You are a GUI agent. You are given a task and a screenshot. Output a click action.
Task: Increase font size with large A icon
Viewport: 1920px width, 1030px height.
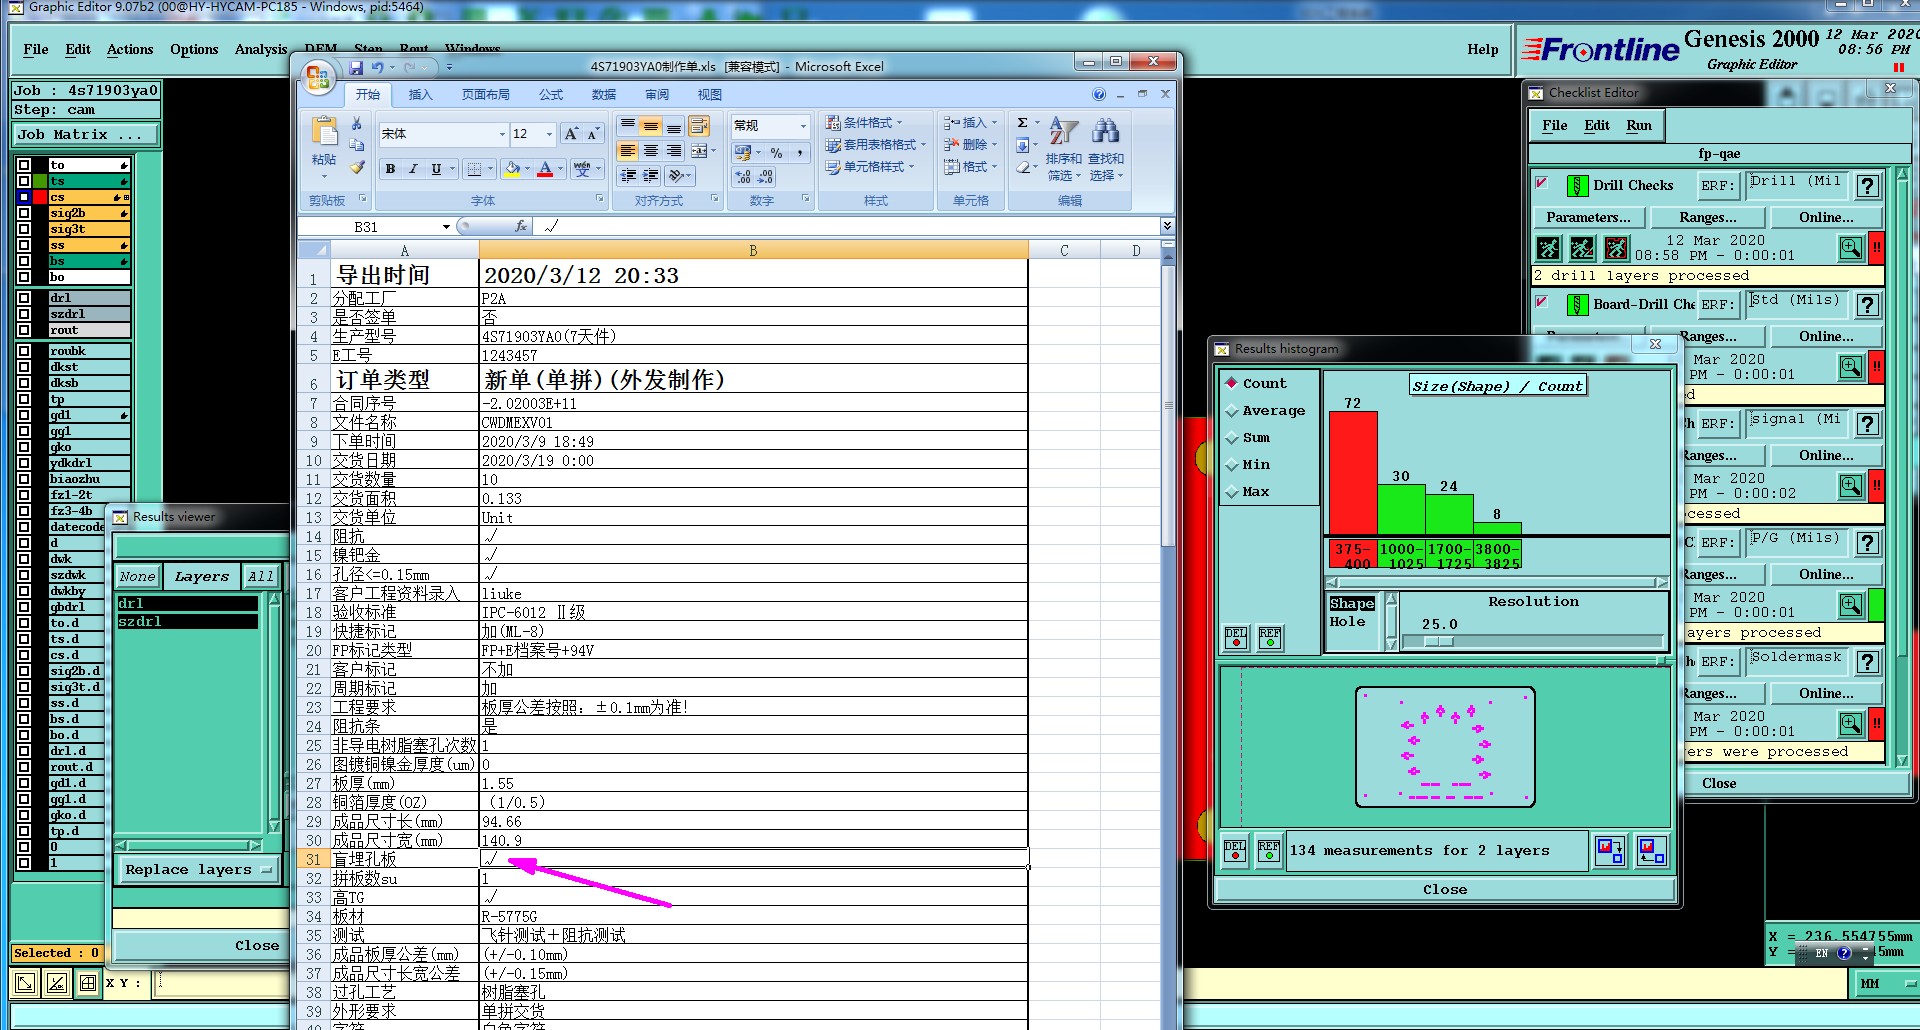click(x=571, y=134)
